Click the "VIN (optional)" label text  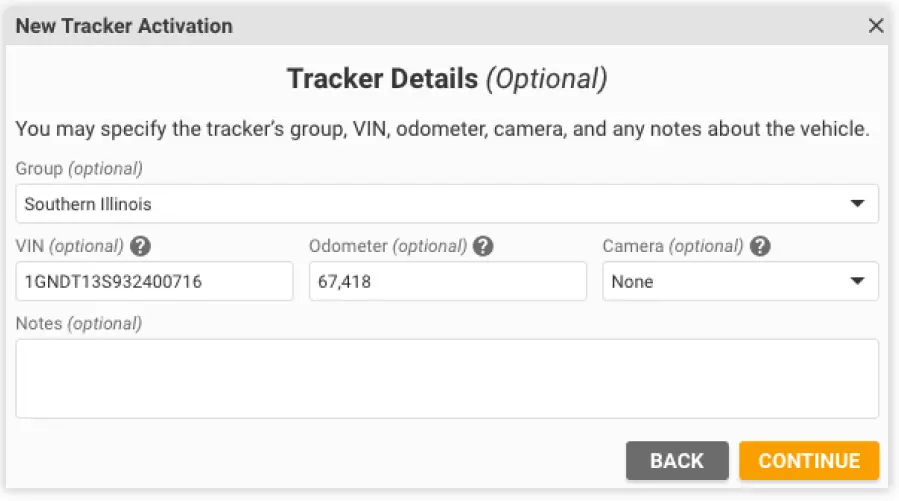tap(69, 246)
